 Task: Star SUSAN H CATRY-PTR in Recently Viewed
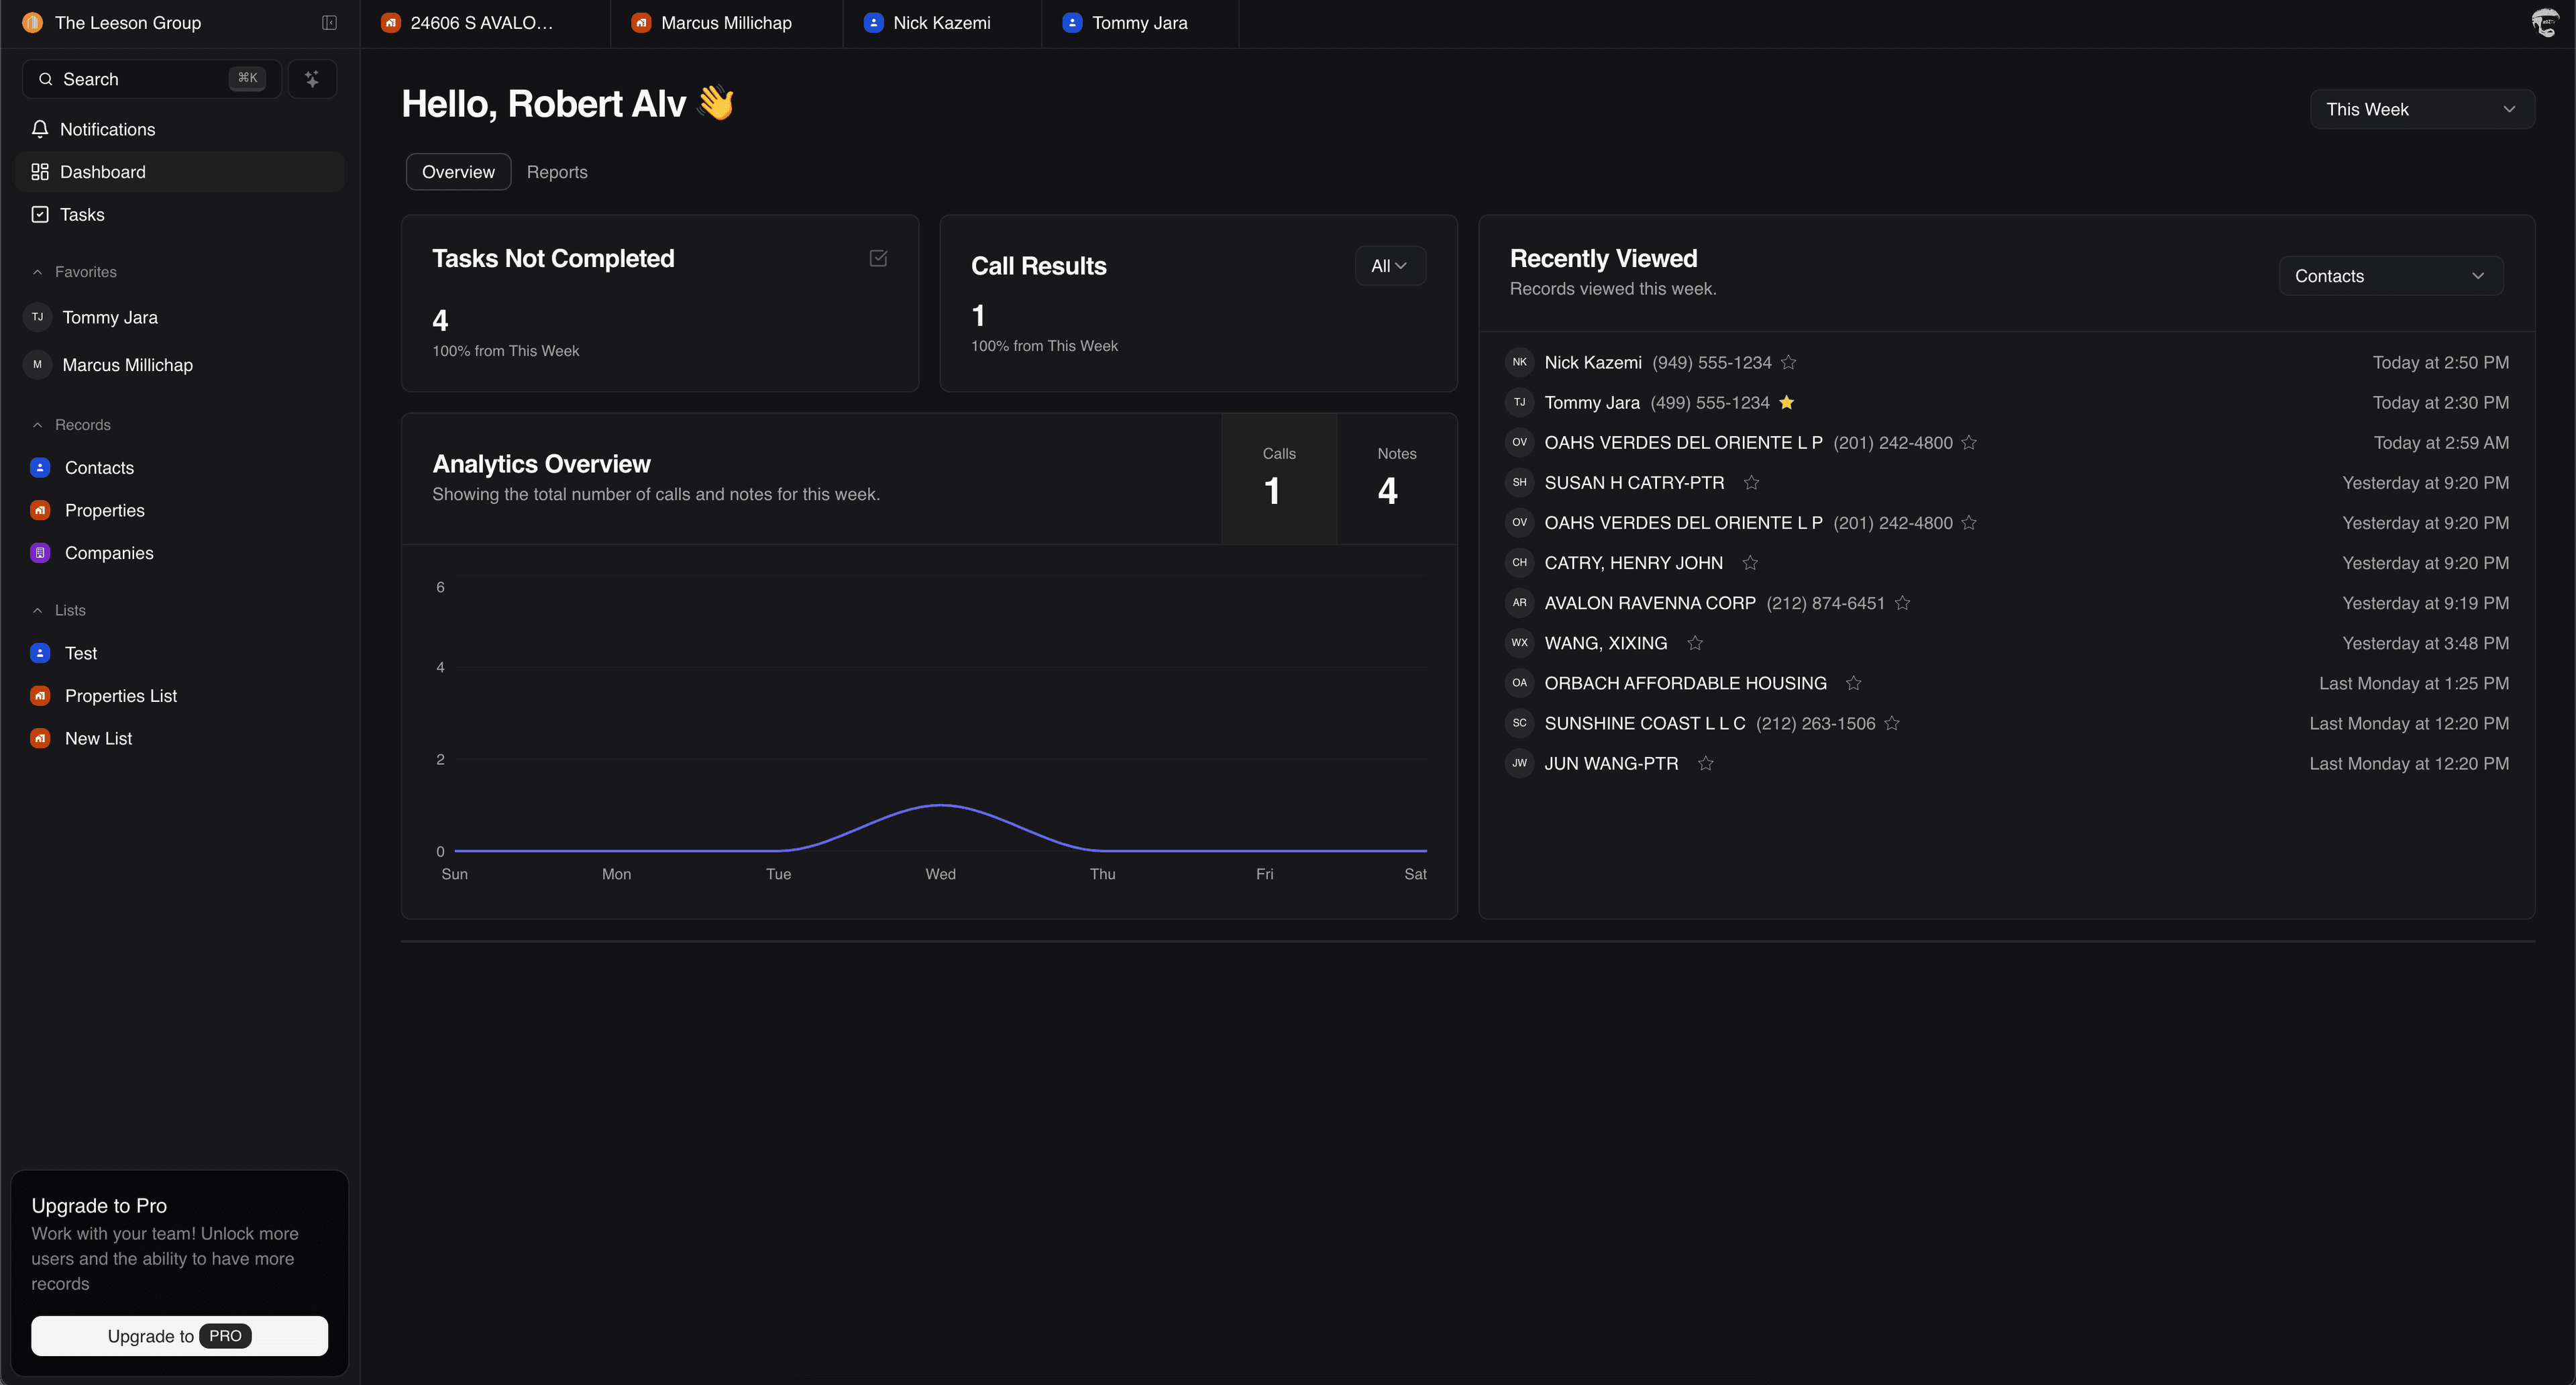coord(1751,482)
